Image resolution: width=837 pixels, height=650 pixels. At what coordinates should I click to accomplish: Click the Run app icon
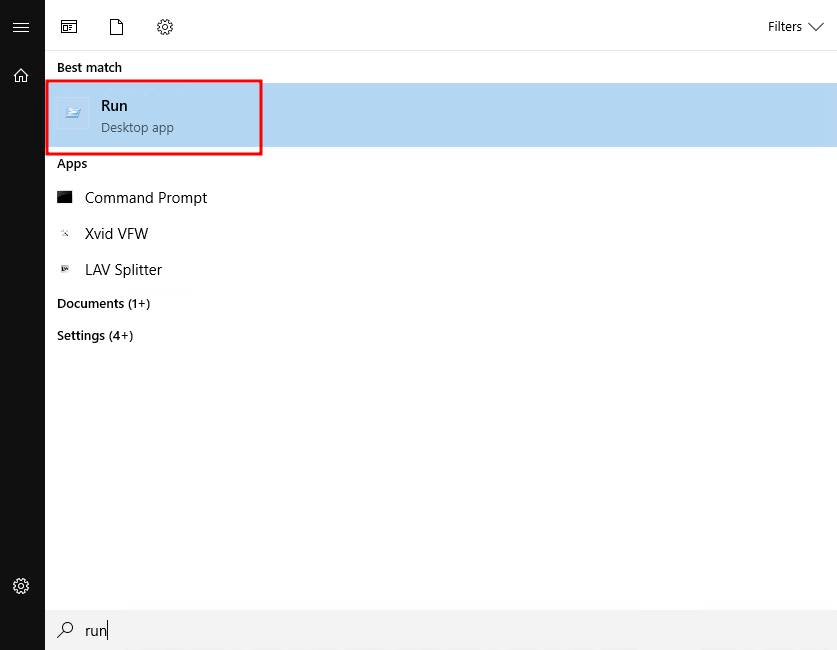(73, 113)
